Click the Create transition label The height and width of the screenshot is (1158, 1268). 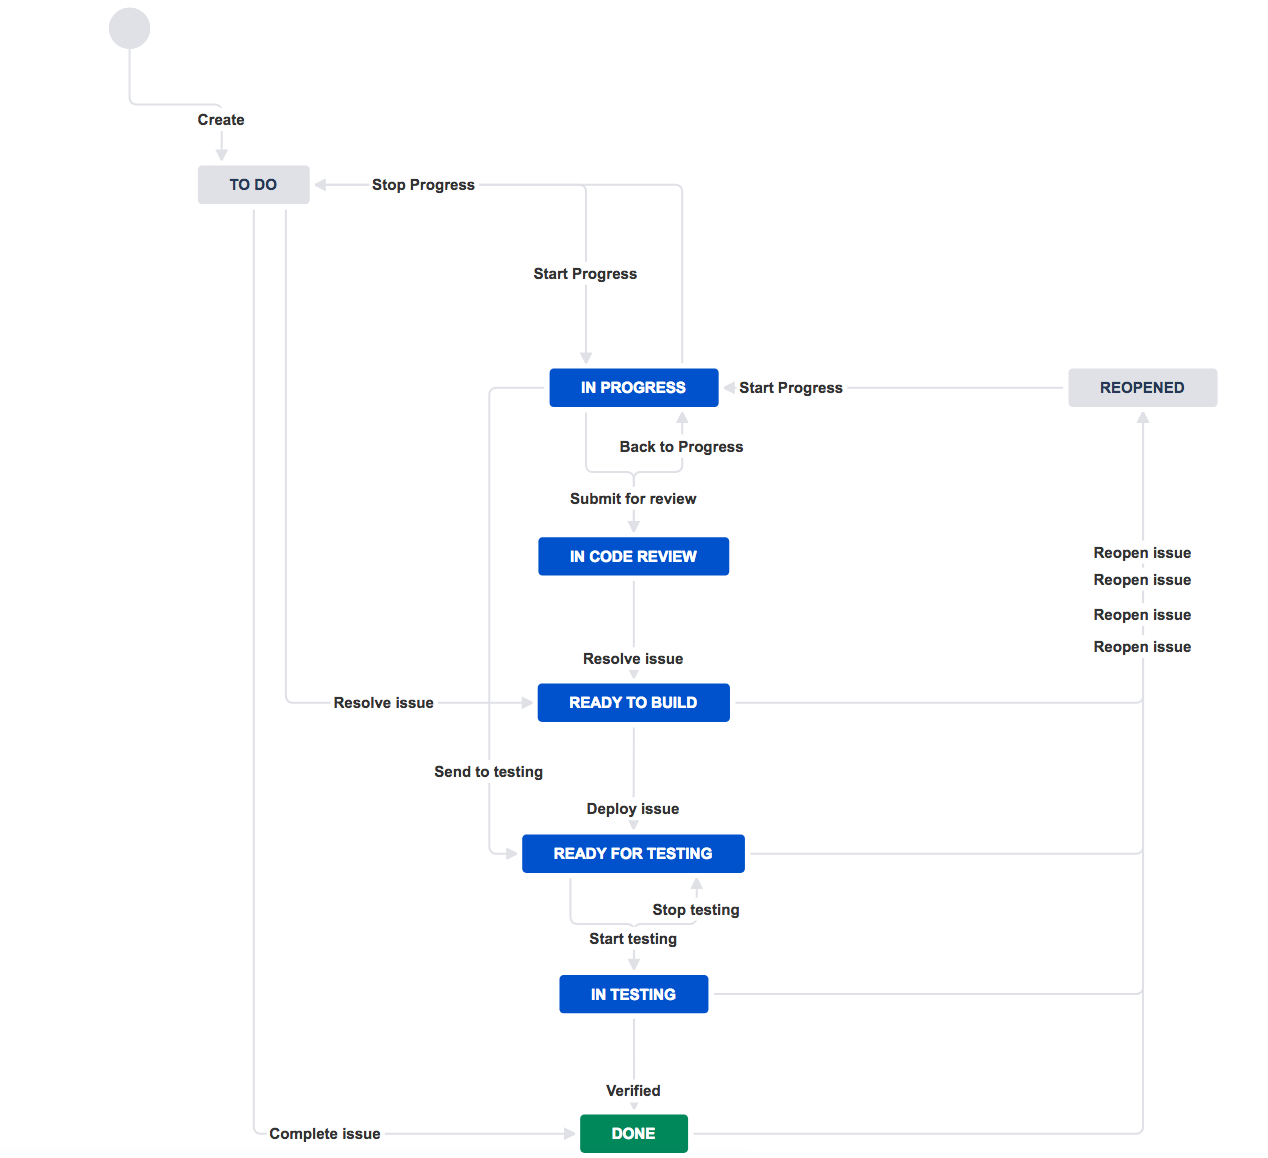pos(221,120)
